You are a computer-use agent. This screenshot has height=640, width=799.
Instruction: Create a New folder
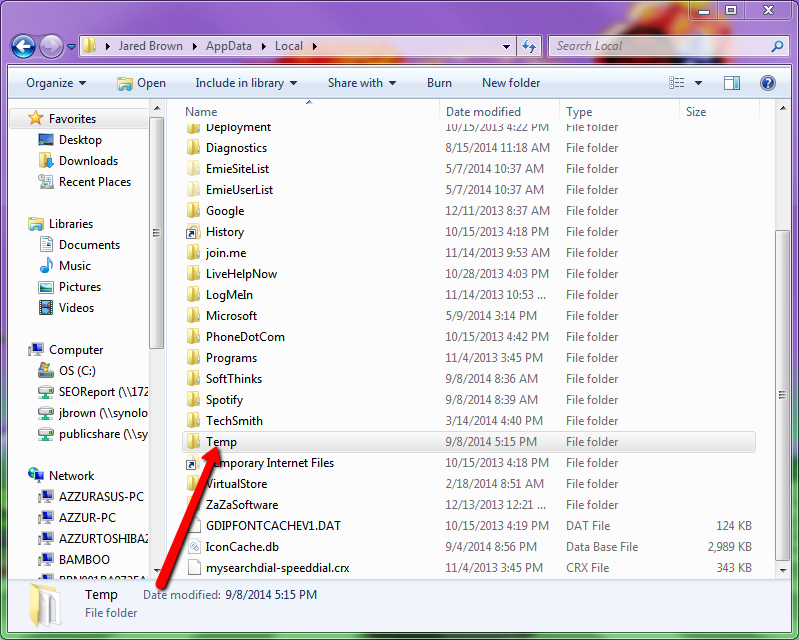click(x=511, y=83)
